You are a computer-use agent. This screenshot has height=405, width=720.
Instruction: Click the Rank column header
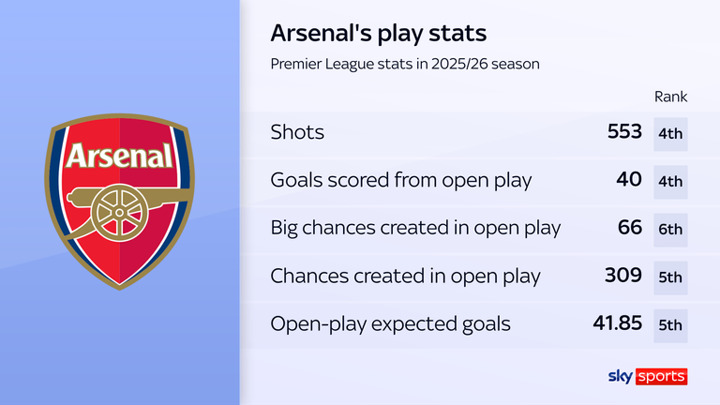click(x=670, y=97)
